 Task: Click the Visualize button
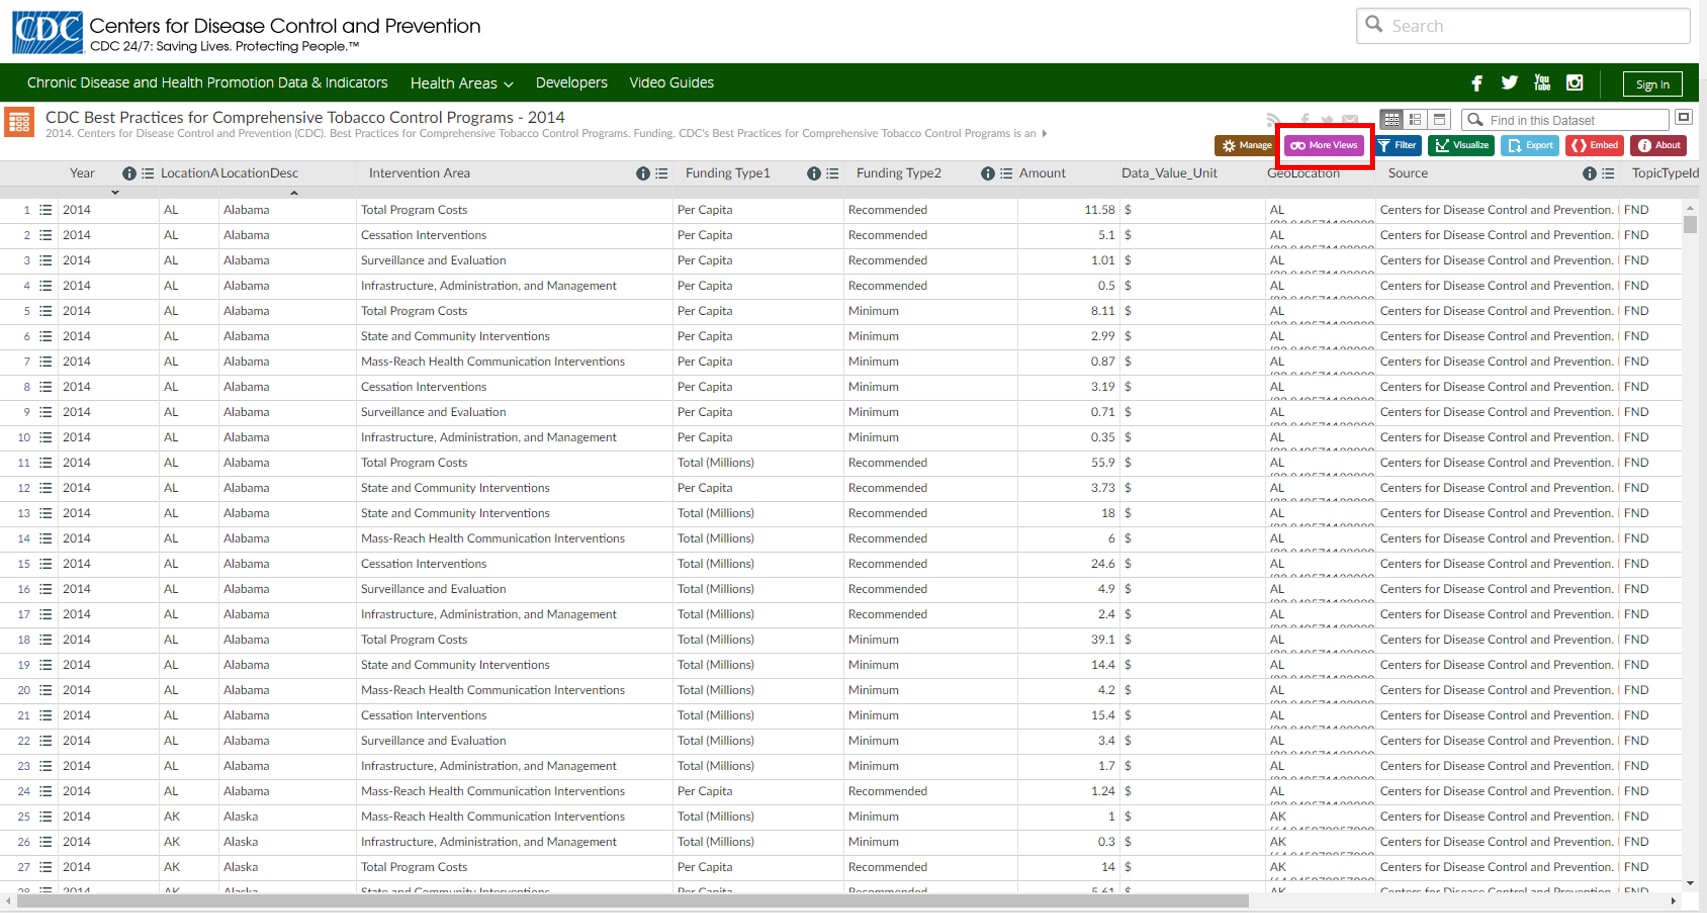pos(1462,146)
